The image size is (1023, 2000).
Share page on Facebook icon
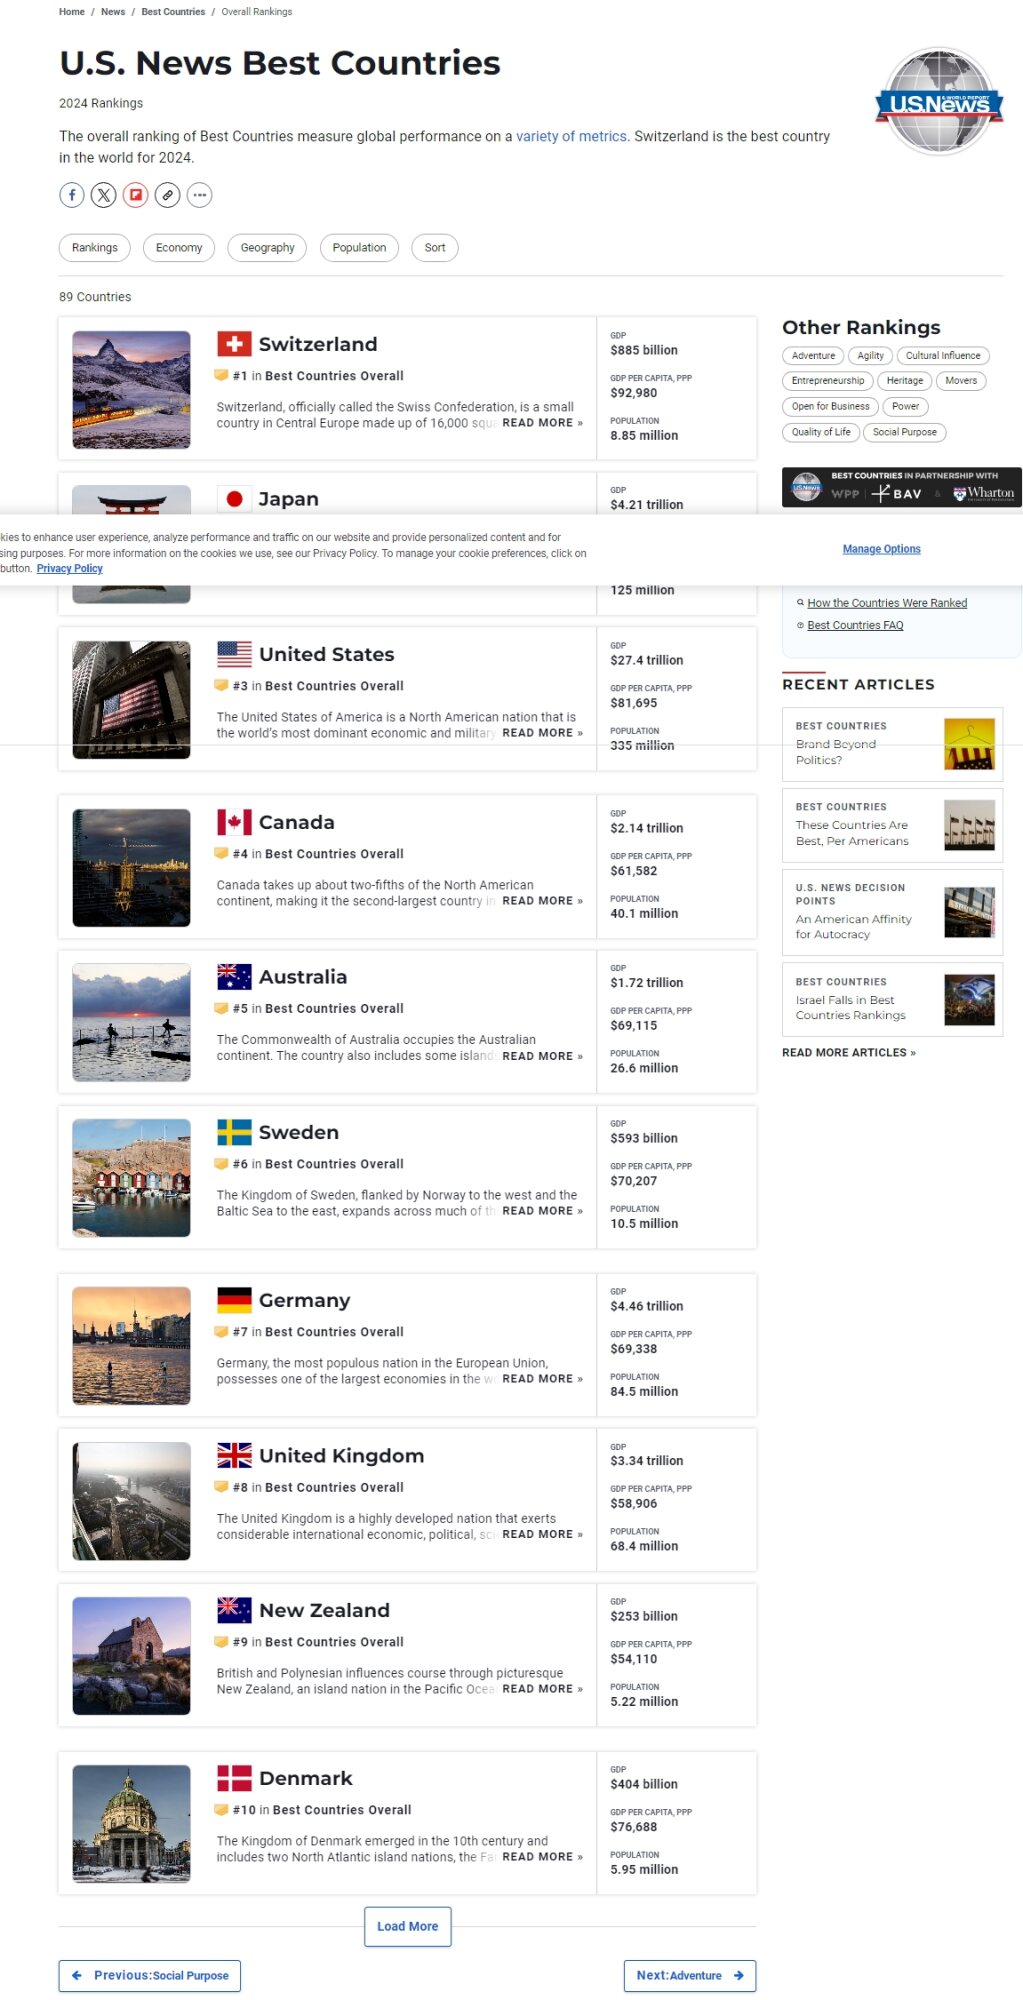click(72, 195)
